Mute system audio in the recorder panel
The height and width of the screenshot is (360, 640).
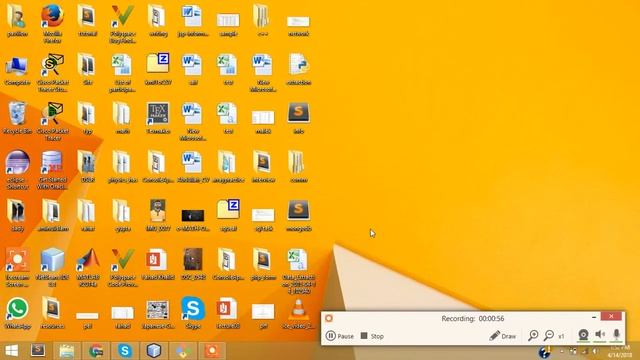pos(600,335)
